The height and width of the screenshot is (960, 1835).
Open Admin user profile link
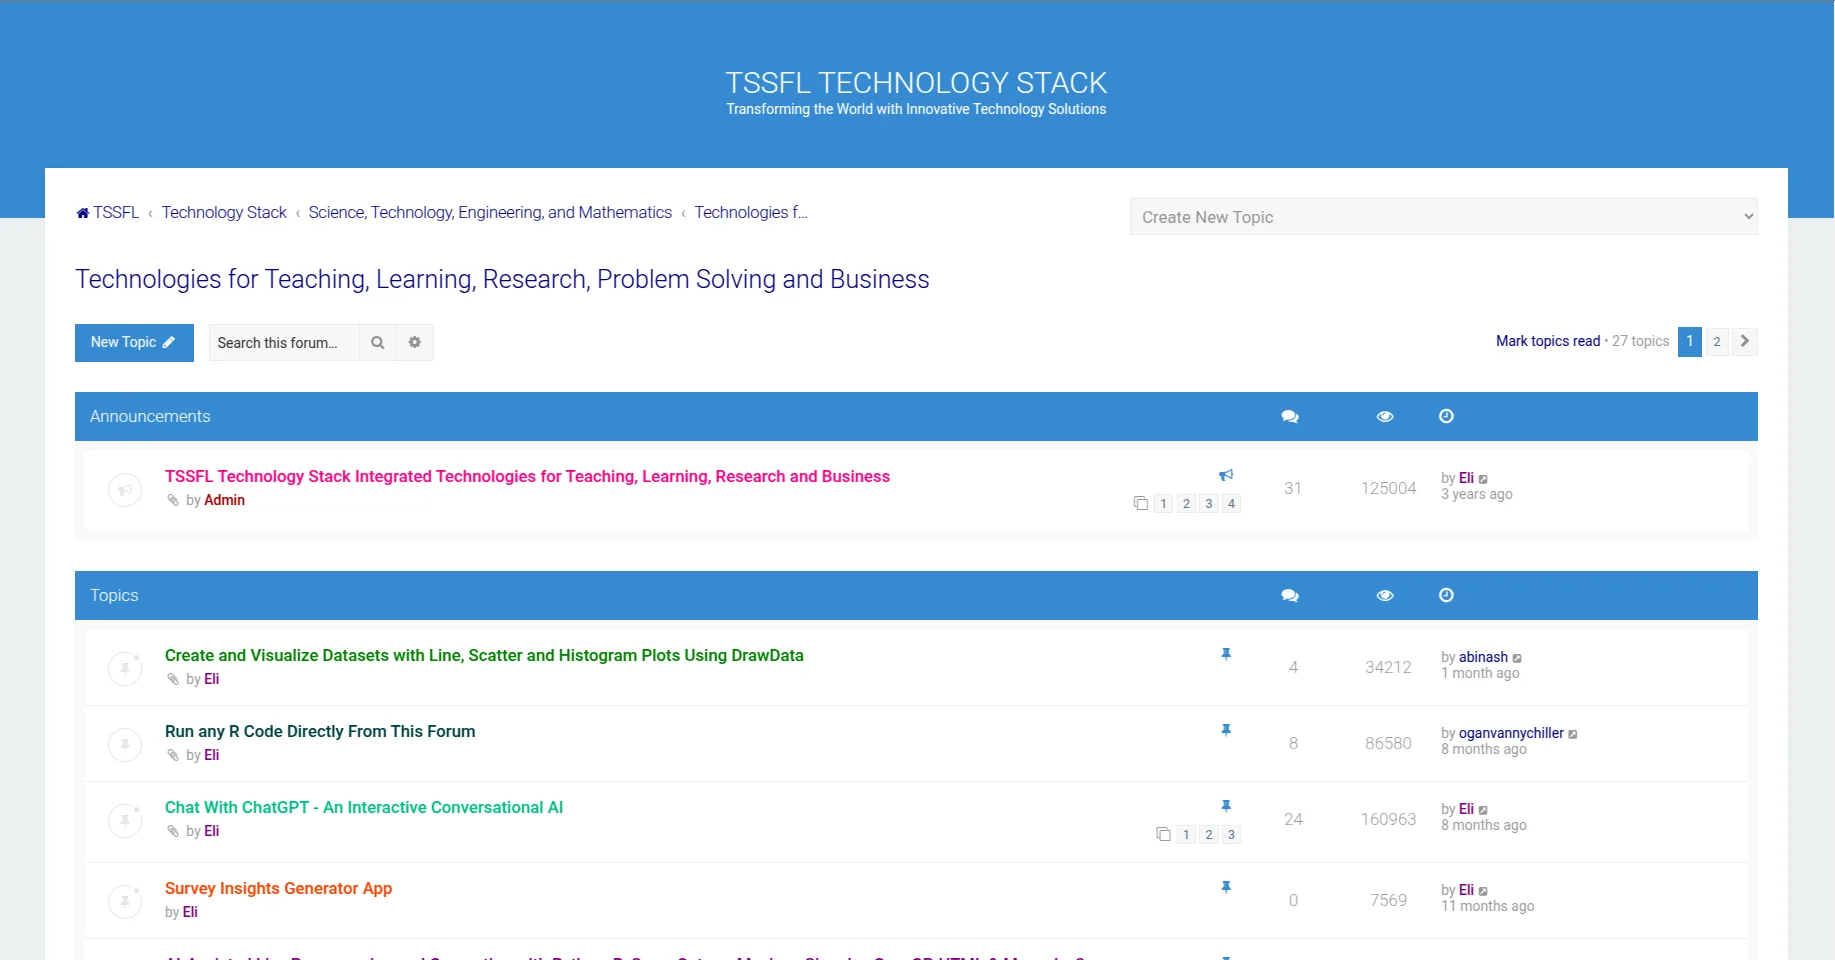pyautogui.click(x=224, y=500)
